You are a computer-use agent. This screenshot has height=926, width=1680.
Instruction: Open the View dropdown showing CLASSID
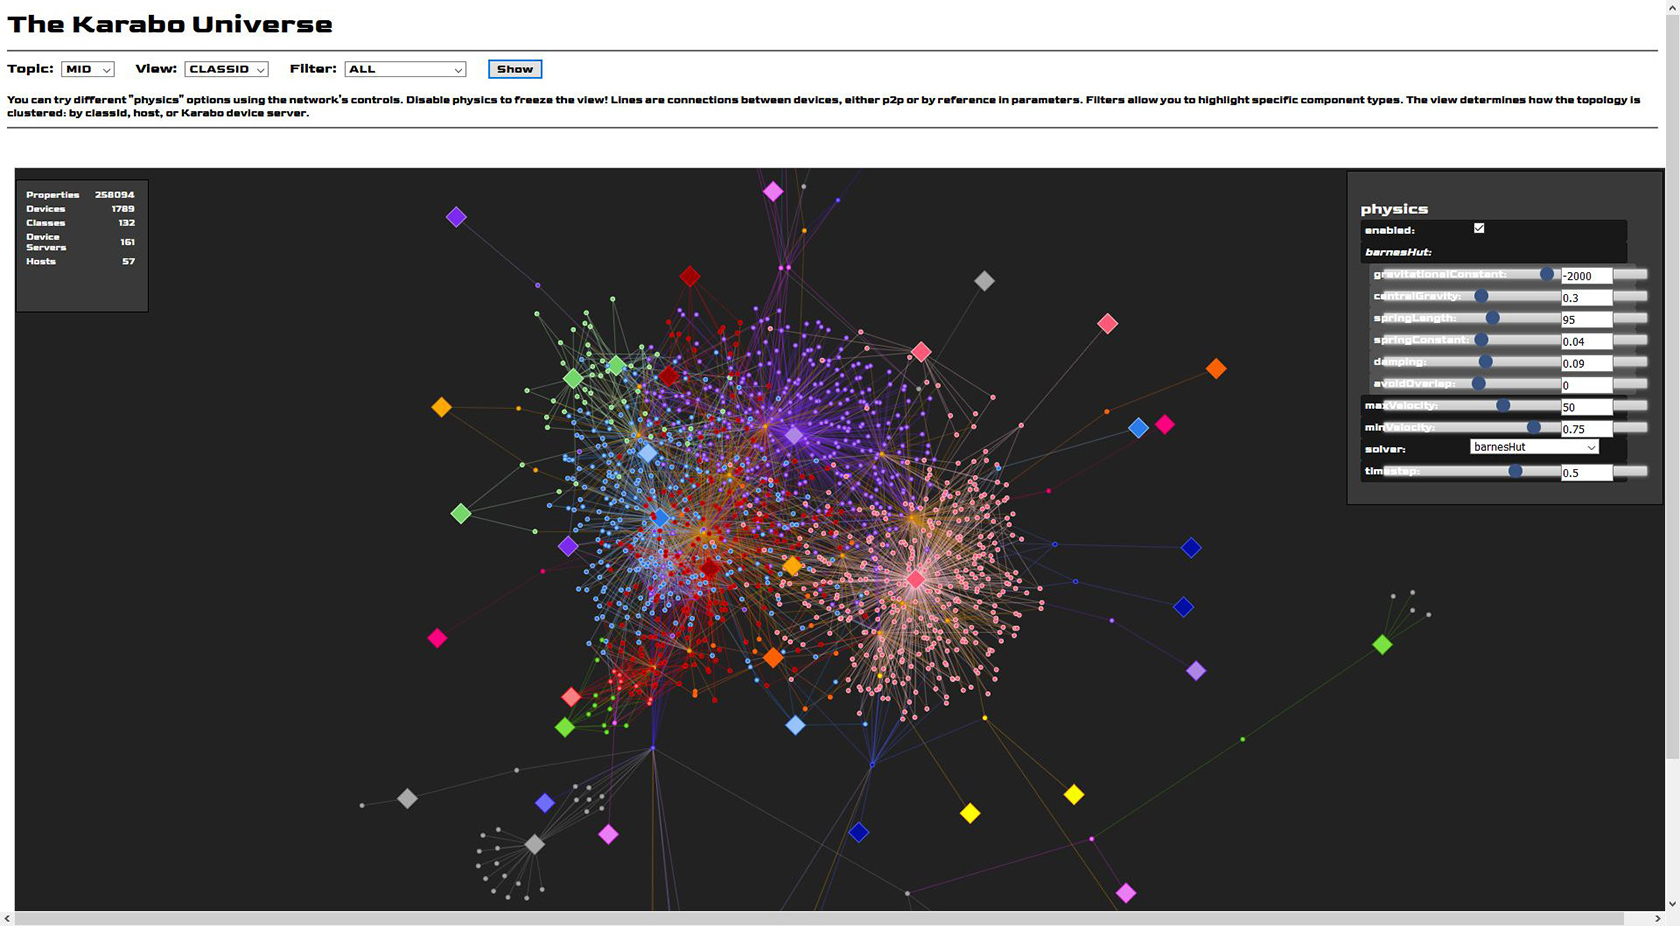(226, 69)
